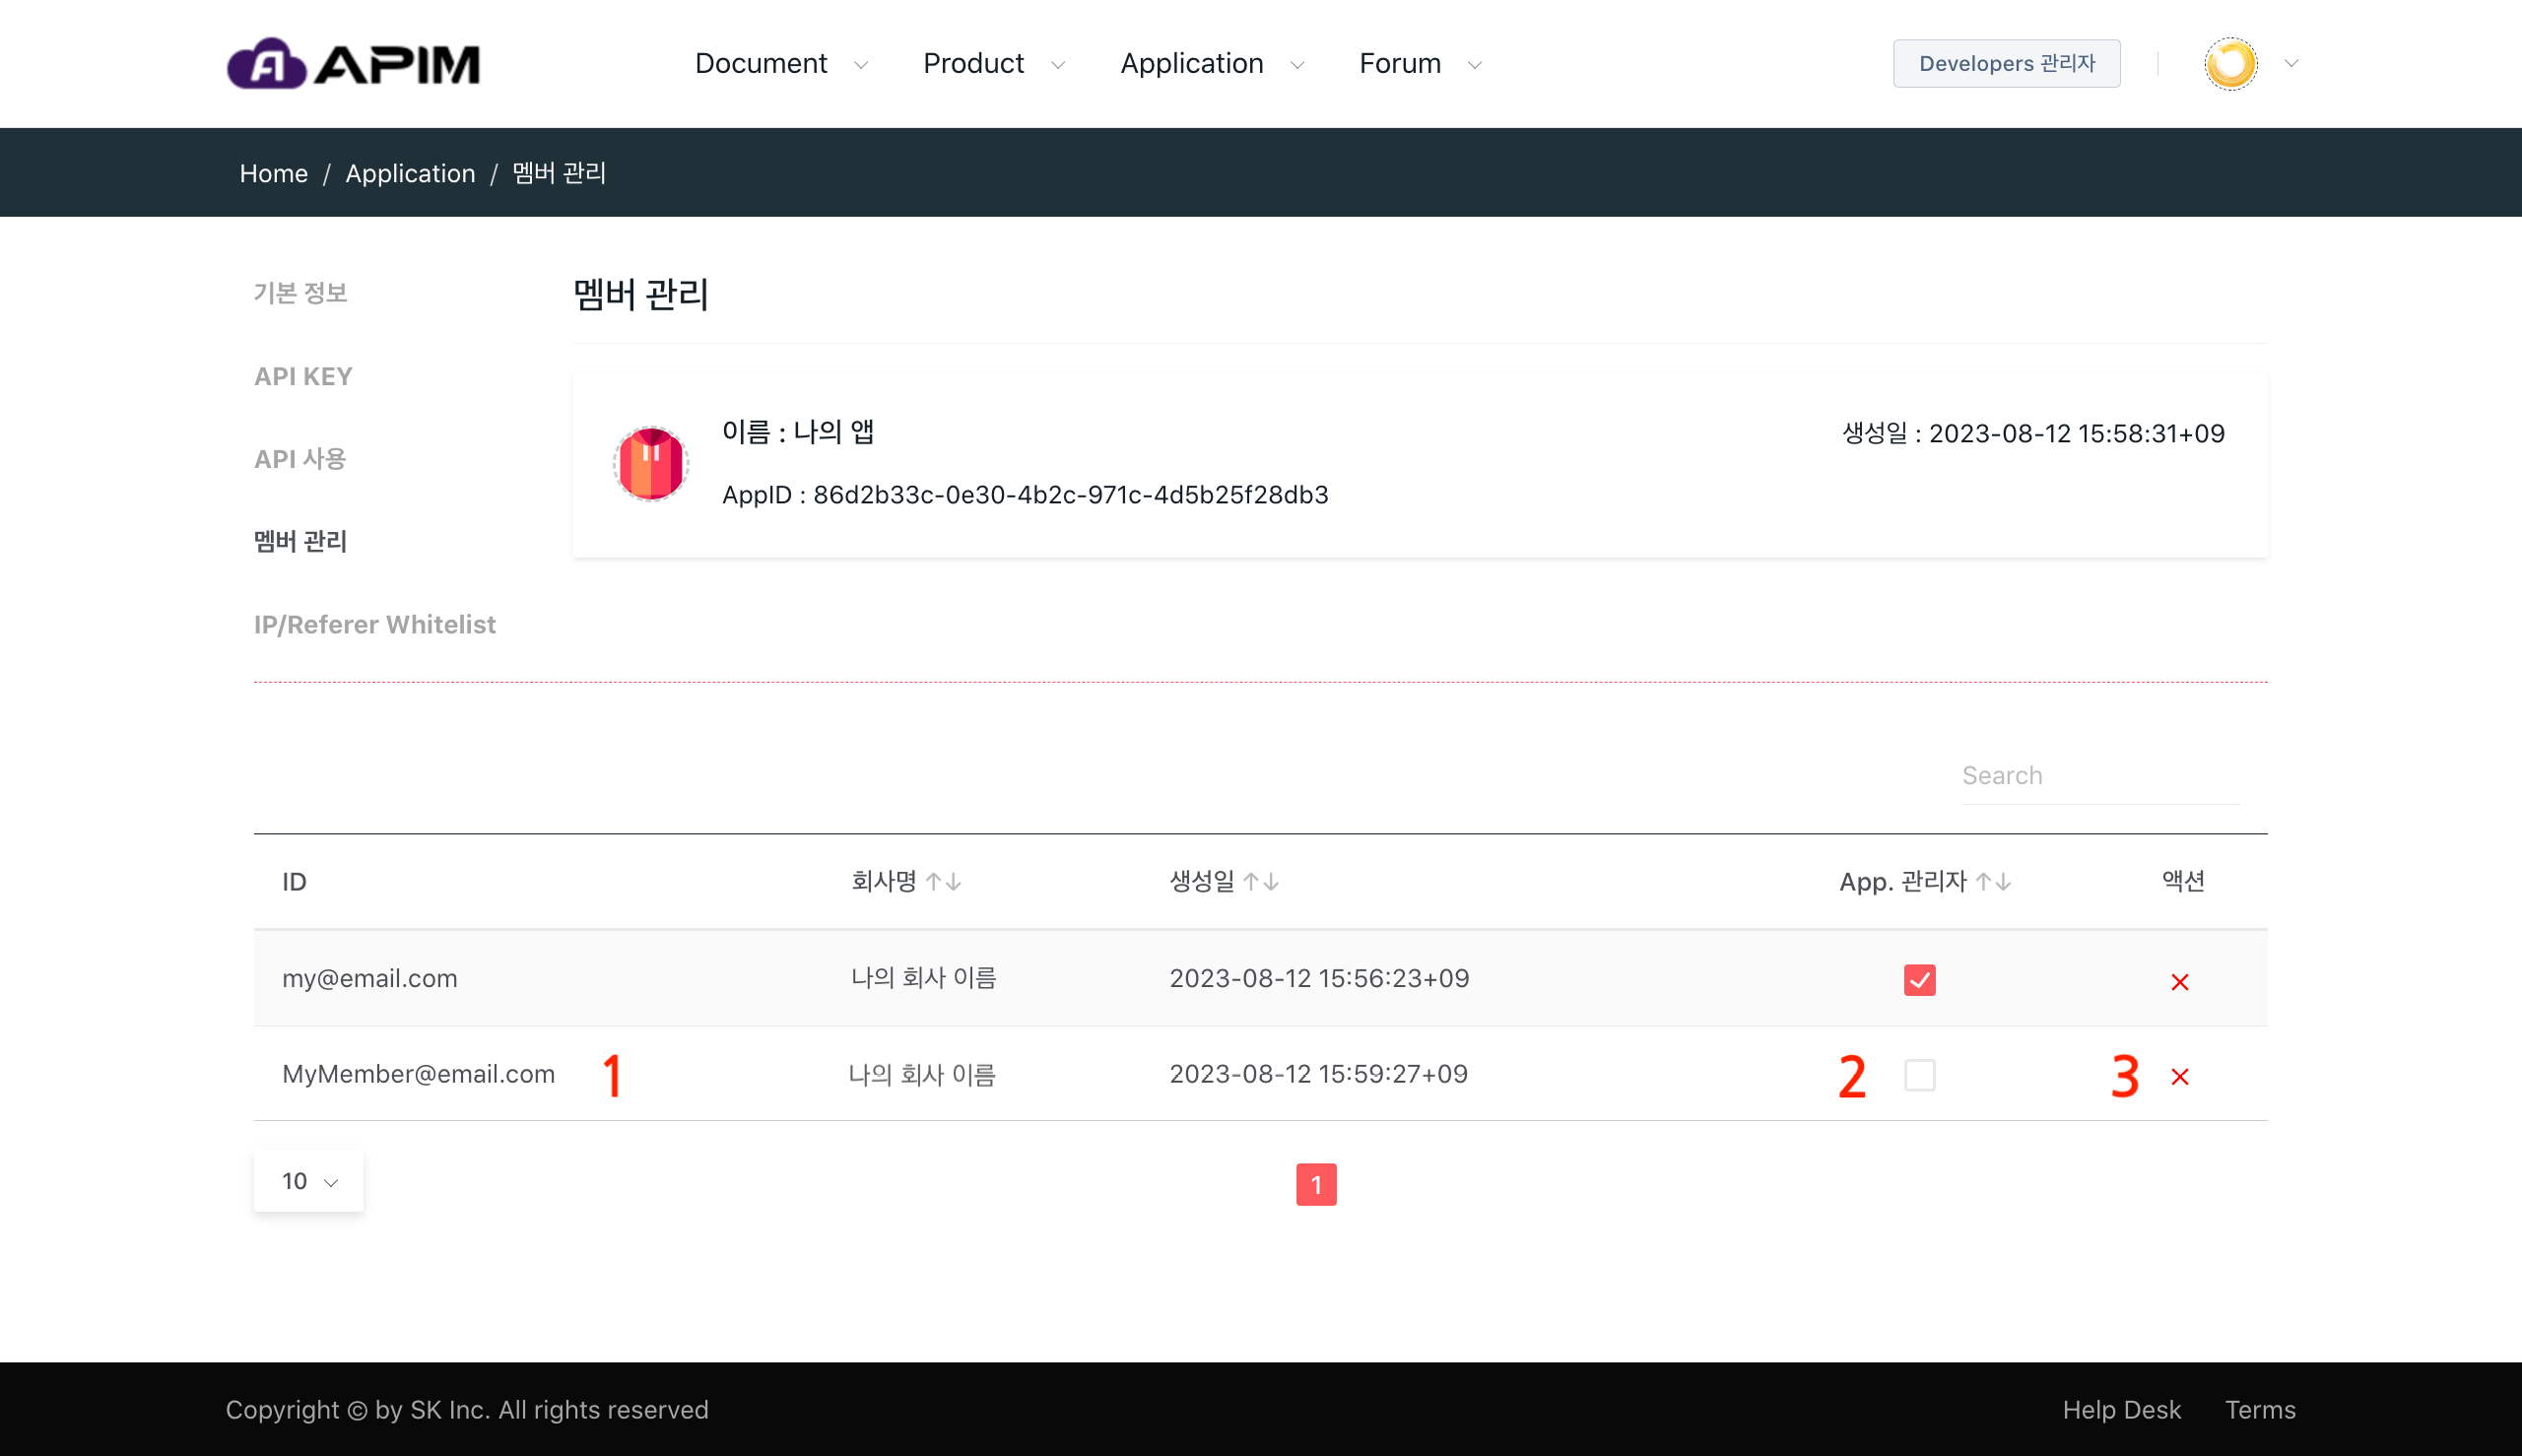Uncheck App admin for my@email.com
This screenshot has width=2522, height=1456.
click(1919, 980)
